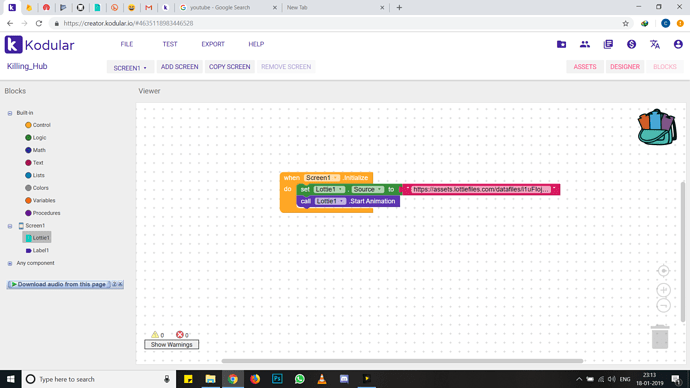
Task: Open the backpack in the viewer
Action: tap(657, 127)
